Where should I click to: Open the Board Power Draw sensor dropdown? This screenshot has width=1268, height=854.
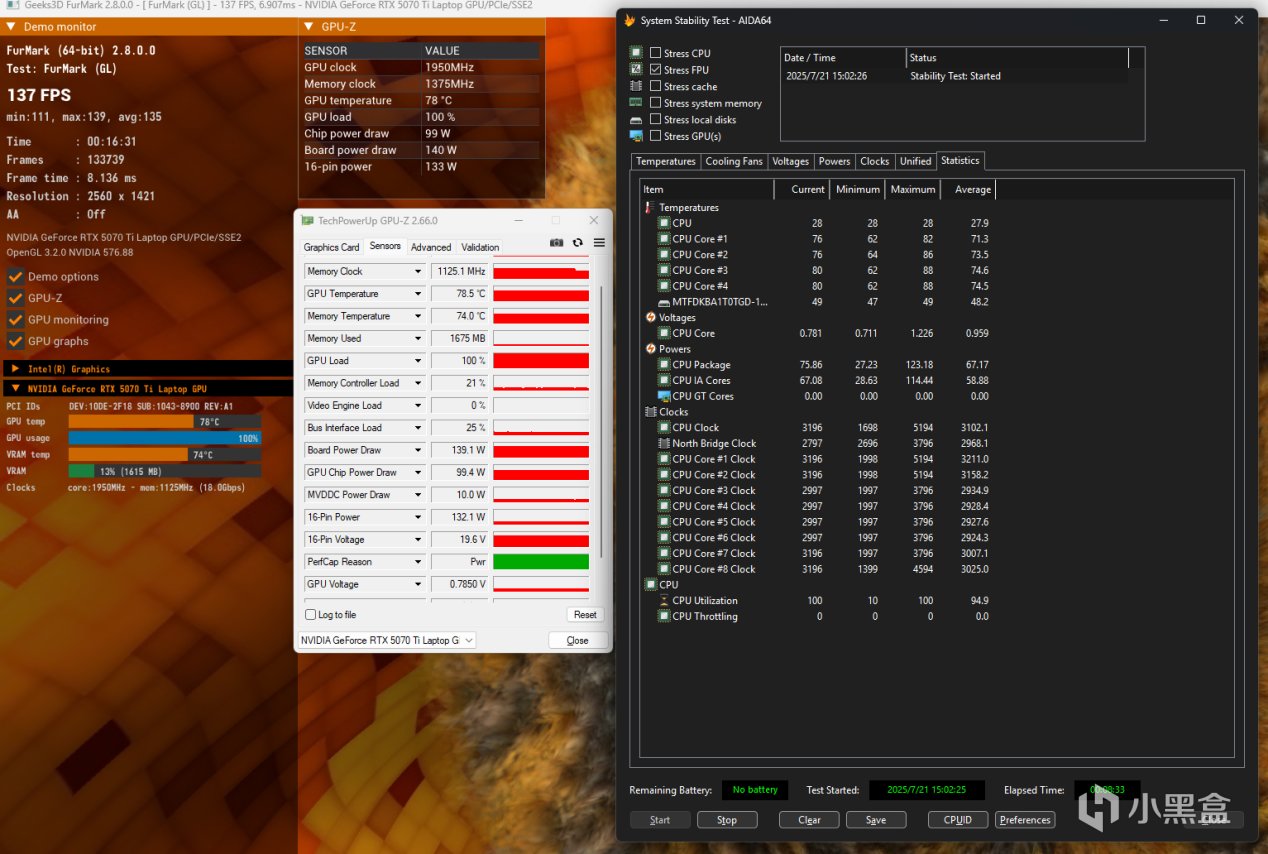[418, 450]
